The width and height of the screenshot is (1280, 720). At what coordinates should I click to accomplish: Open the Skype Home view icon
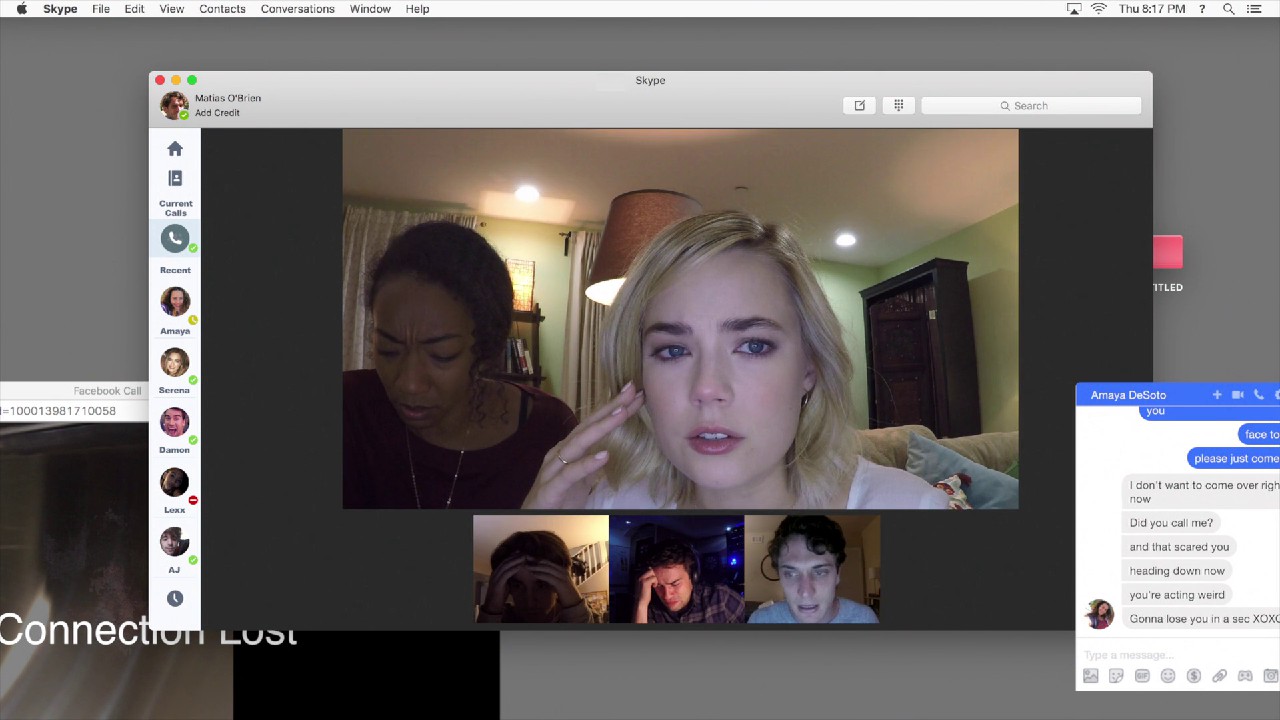pos(175,149)
